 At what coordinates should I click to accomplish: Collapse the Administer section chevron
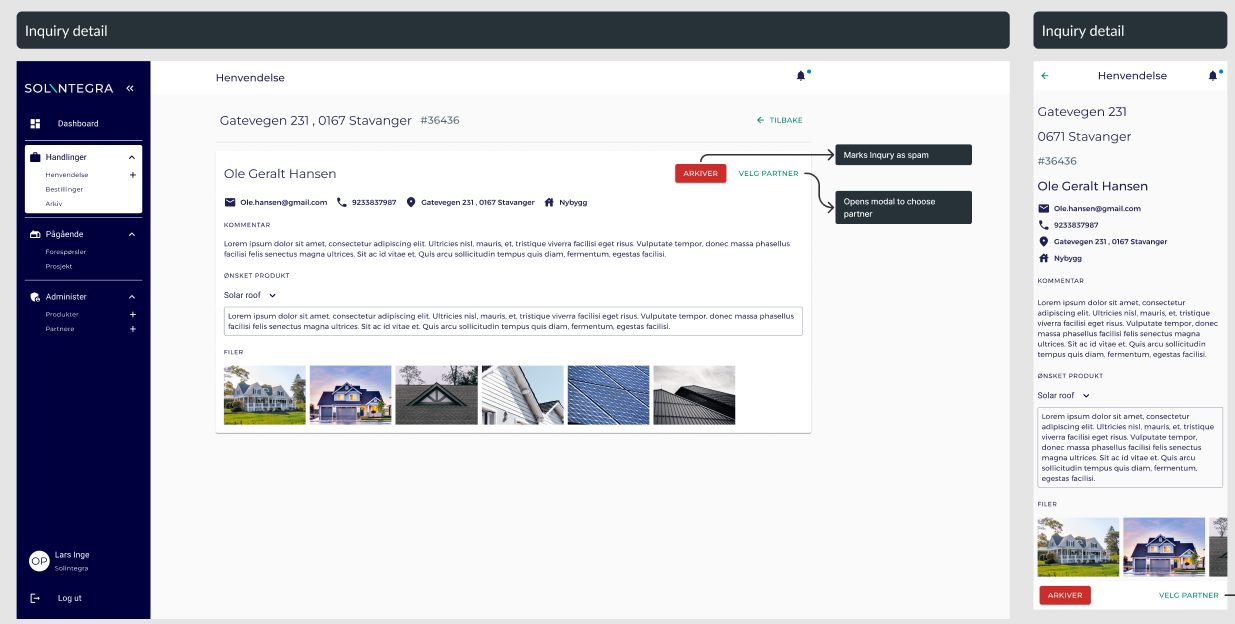click(x=132, y=297)
